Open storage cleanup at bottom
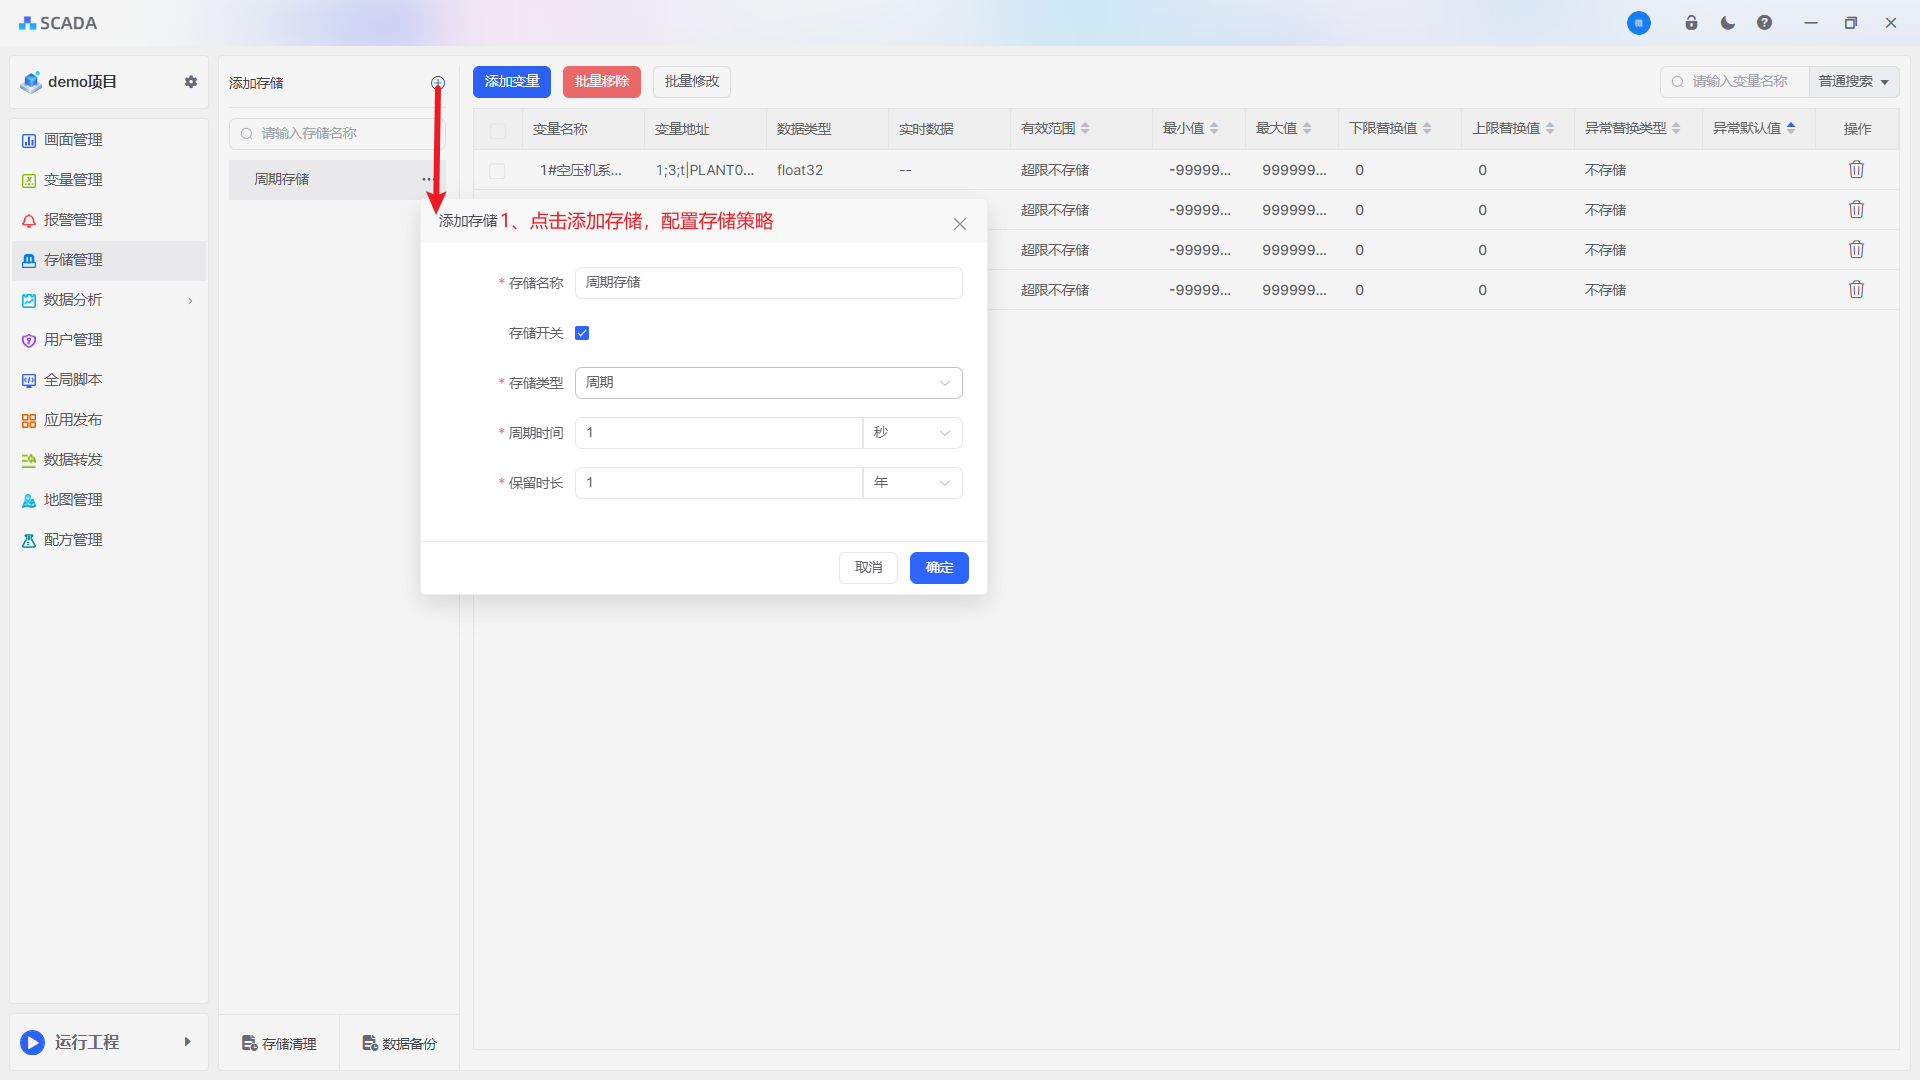1920x1080 pixels. click(279, 1043)
